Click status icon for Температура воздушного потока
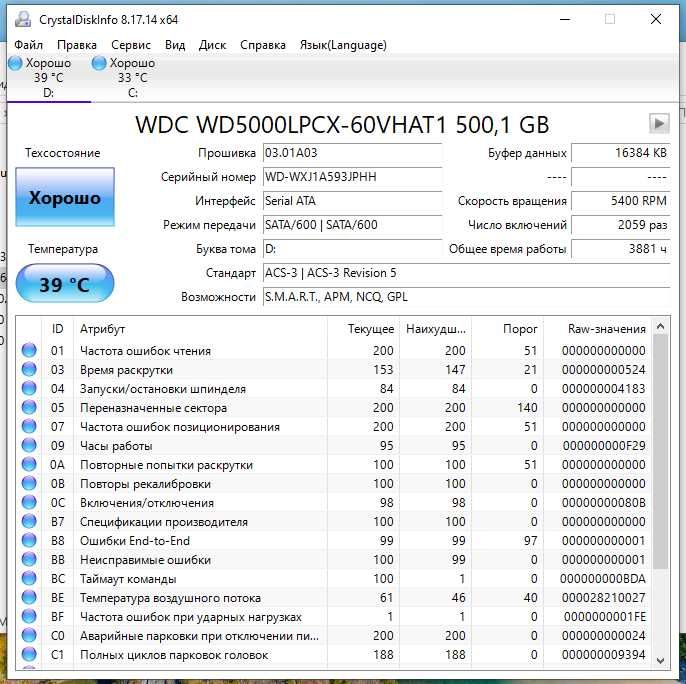This screenshot has height=684, width=686. [29, 597]
